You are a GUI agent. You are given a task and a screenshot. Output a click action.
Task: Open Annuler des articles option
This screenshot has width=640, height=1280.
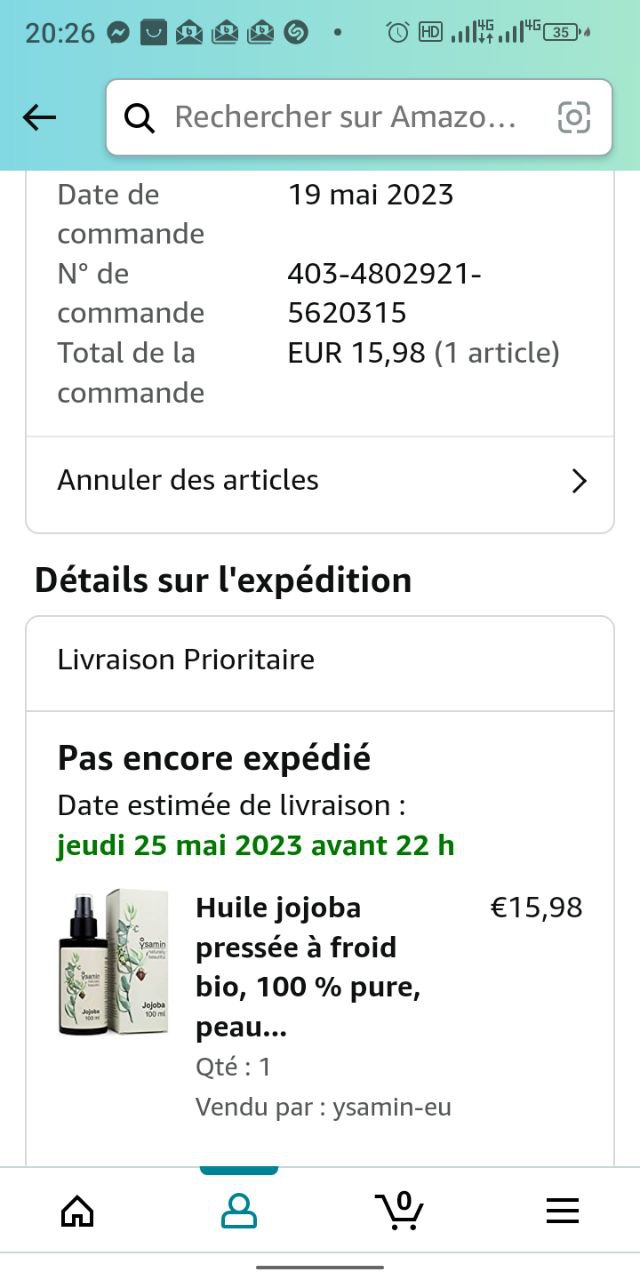tap(188, 480)
